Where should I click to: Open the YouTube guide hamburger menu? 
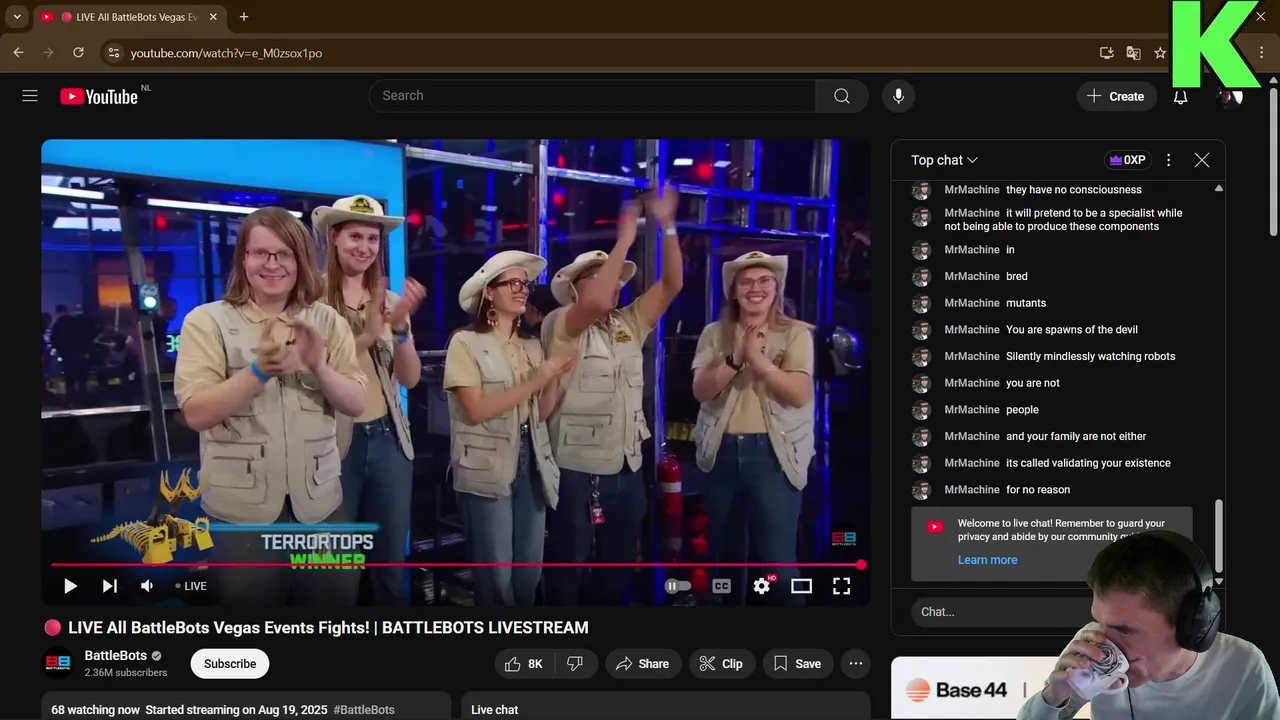[30, 96]
